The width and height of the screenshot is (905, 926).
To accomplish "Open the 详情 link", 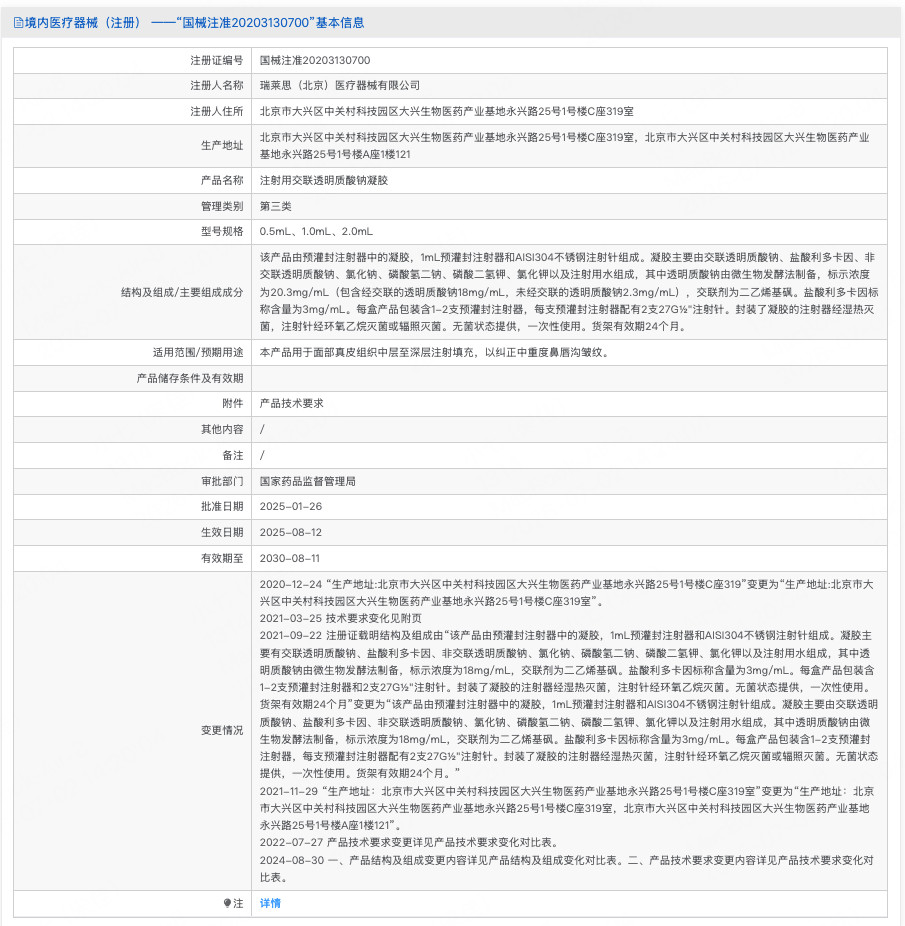I will click(x=271, y=903).
